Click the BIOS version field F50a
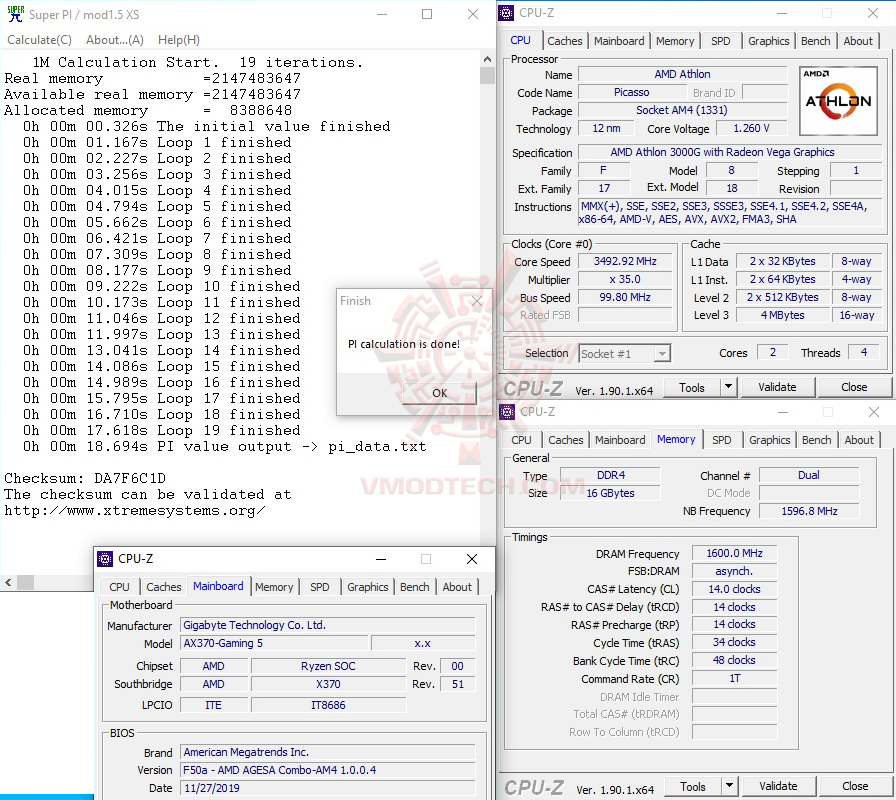The width and height of the screenshot is (896, 800). click(328, 770)
